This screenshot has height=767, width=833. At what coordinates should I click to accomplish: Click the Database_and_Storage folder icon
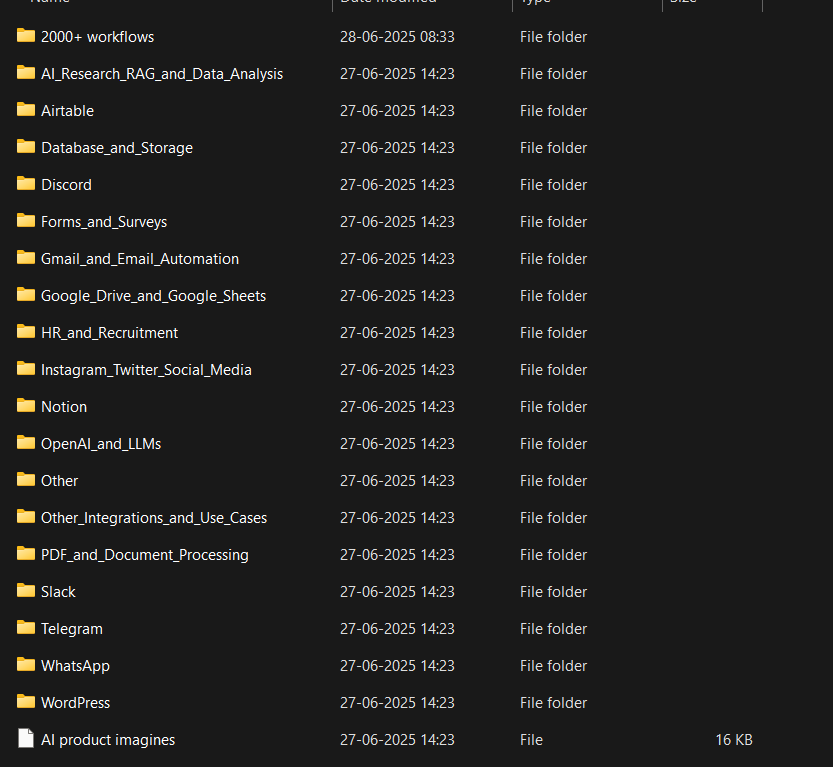(x=26, y=147)
